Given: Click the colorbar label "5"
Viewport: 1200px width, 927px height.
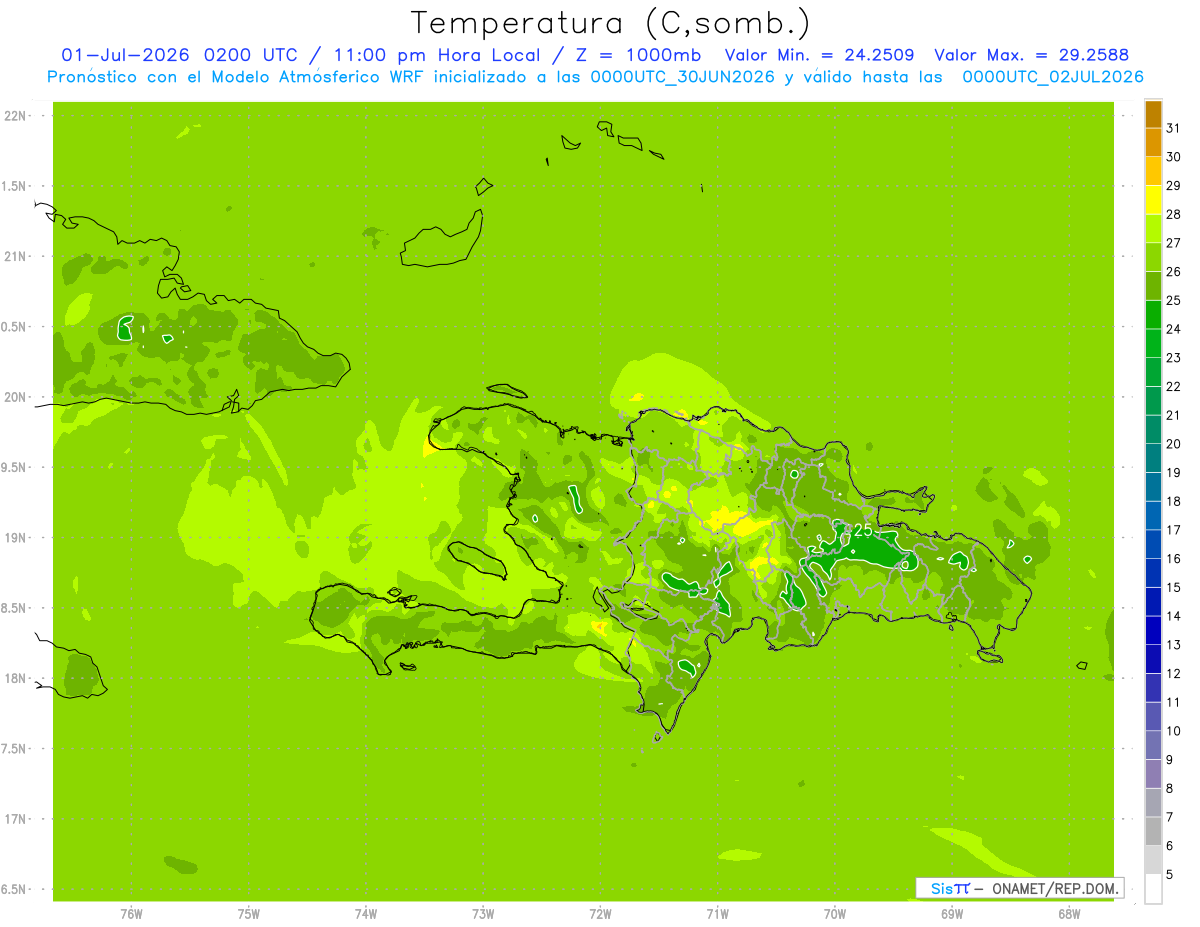Looking at the screenshot, I should 1170,874.
